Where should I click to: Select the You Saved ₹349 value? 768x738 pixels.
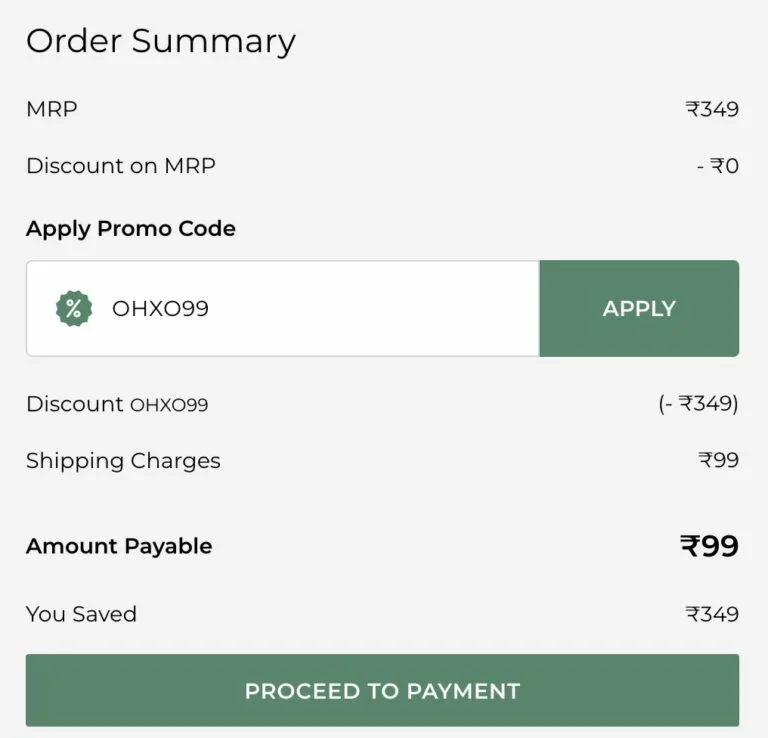pyautogui.click(x=712, y=614)
